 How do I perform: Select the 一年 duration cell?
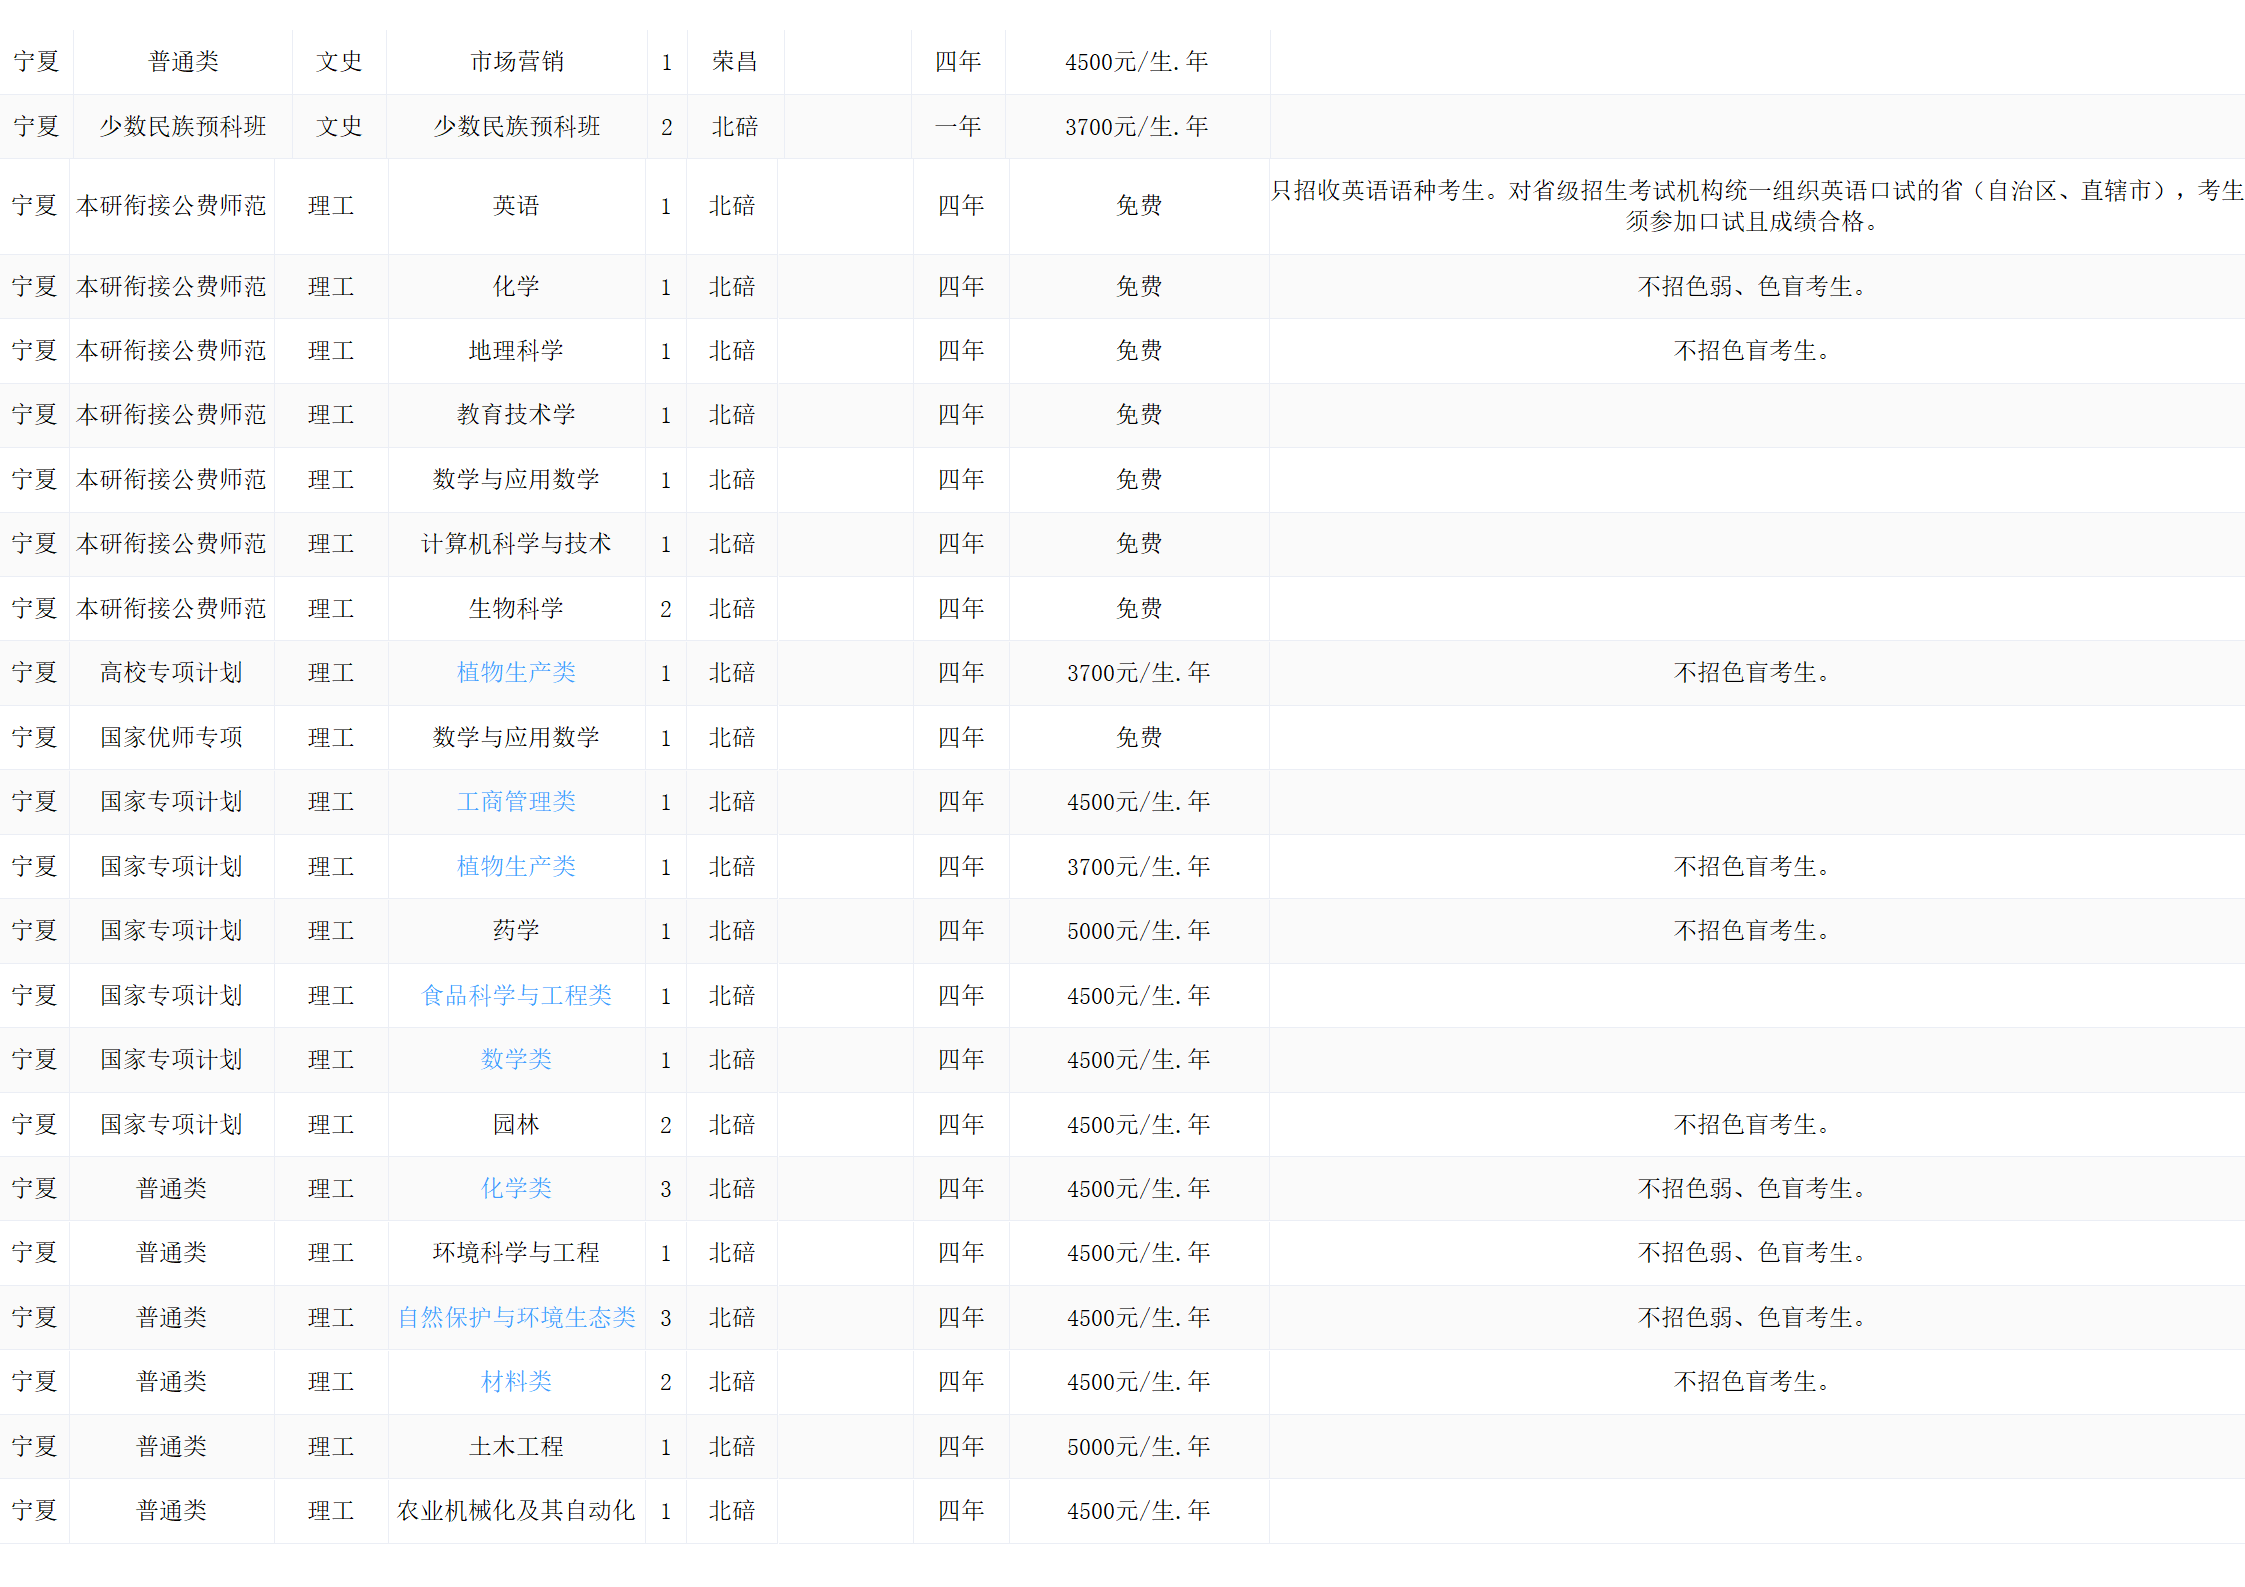958,127
